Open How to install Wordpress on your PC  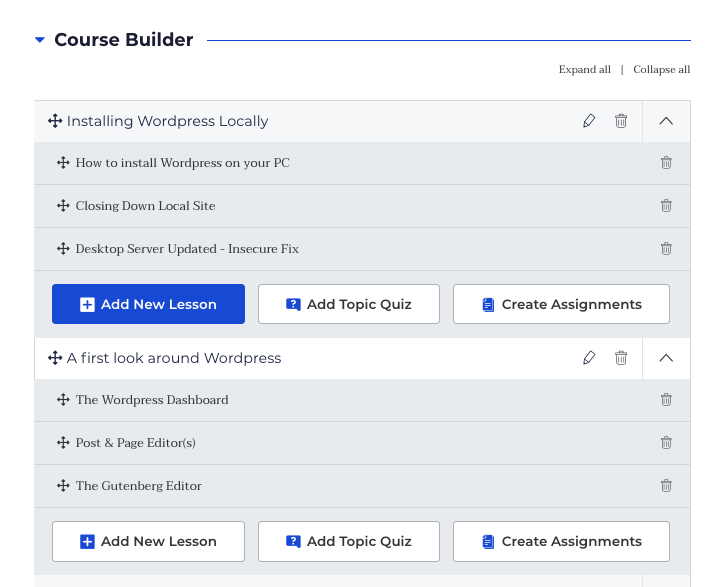182,163
